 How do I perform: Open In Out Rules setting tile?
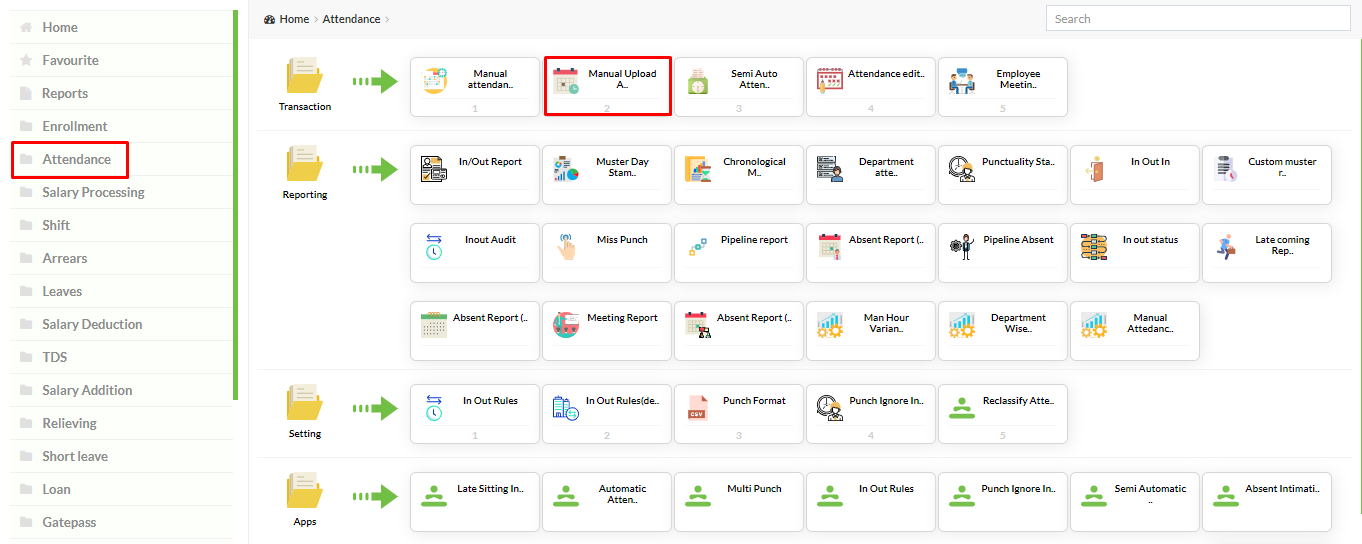475,414
